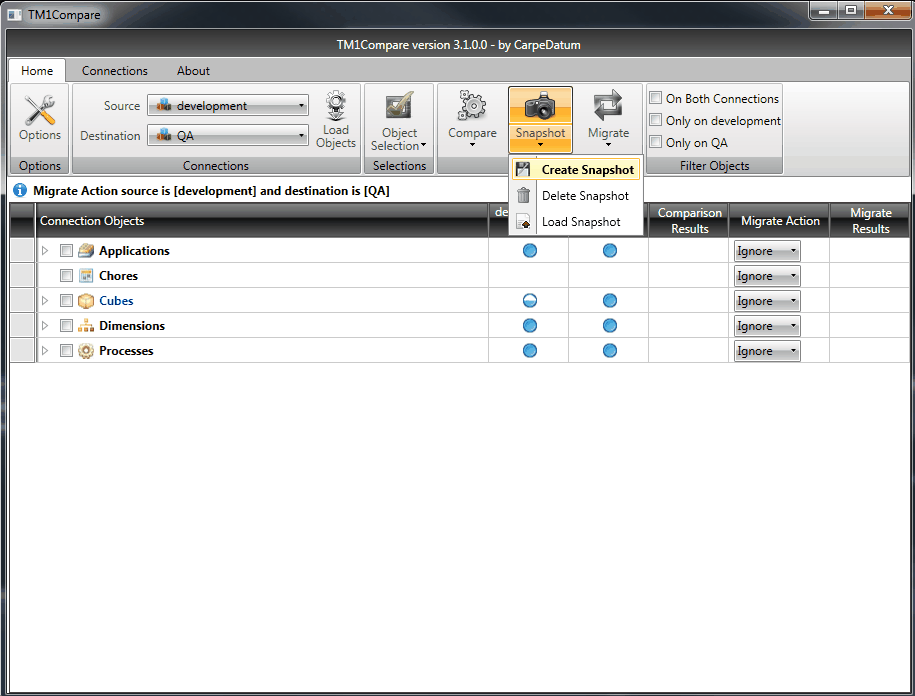Click the half-filled circle in Cubes row
The image size is (915, 696).
tap(530, 301)
